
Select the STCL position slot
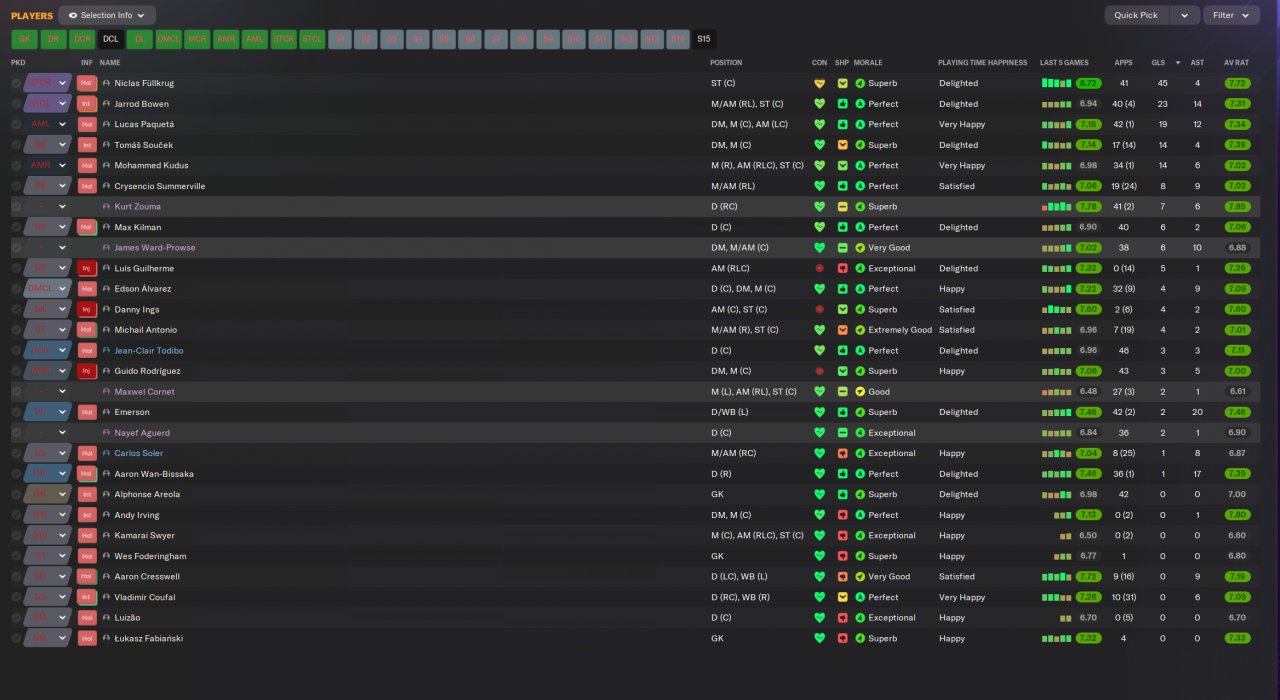313,40
